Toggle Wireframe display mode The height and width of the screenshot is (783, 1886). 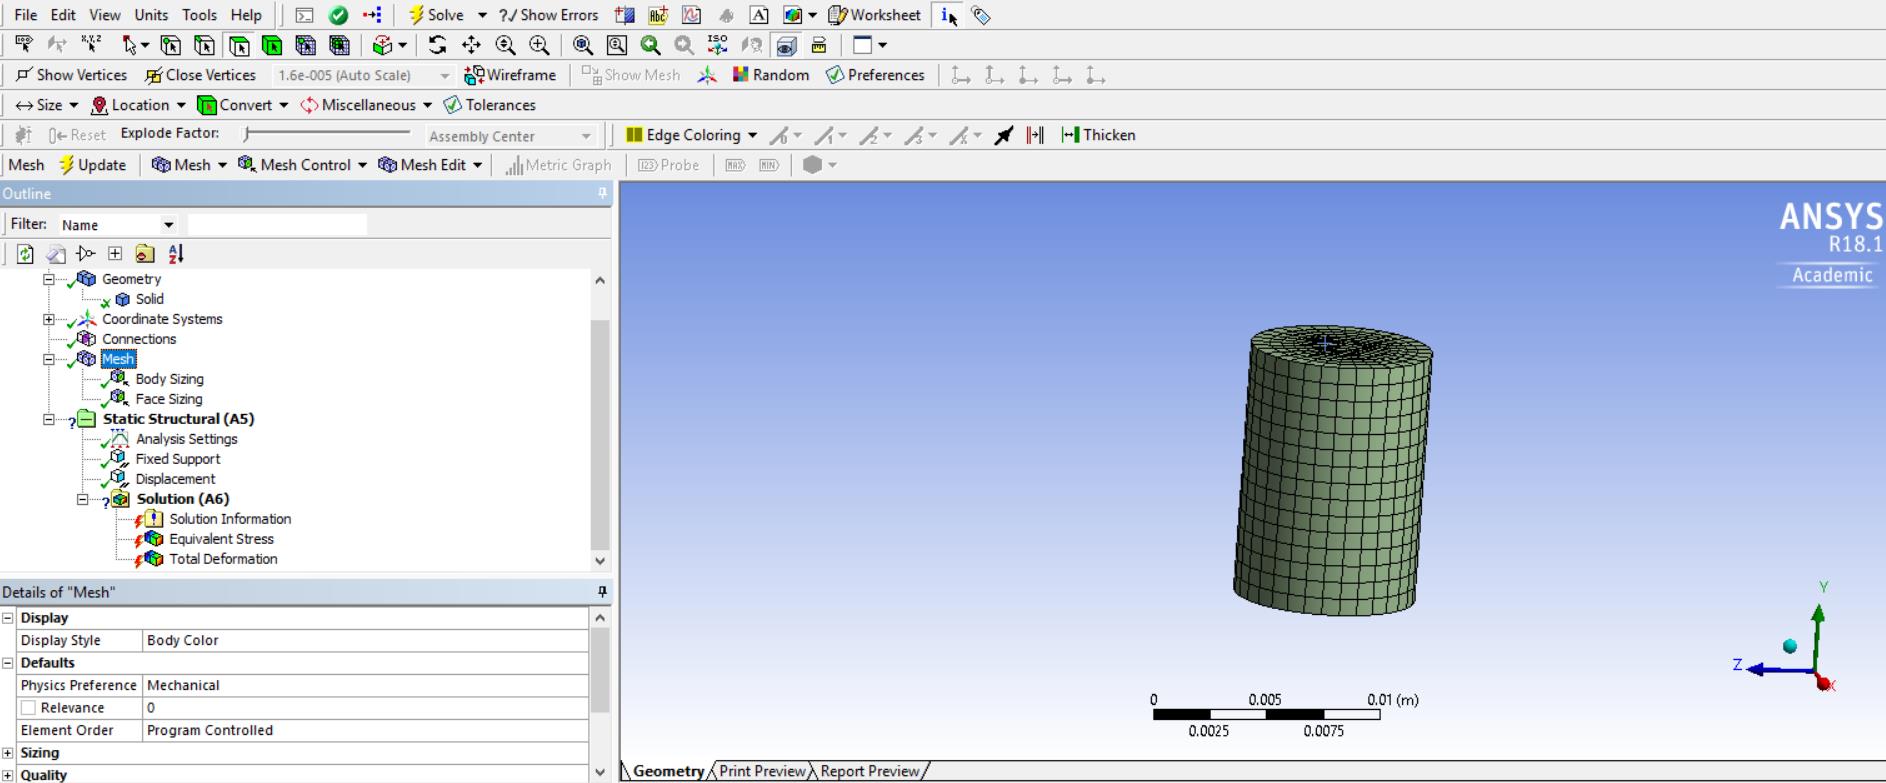[x=510, y=75]
